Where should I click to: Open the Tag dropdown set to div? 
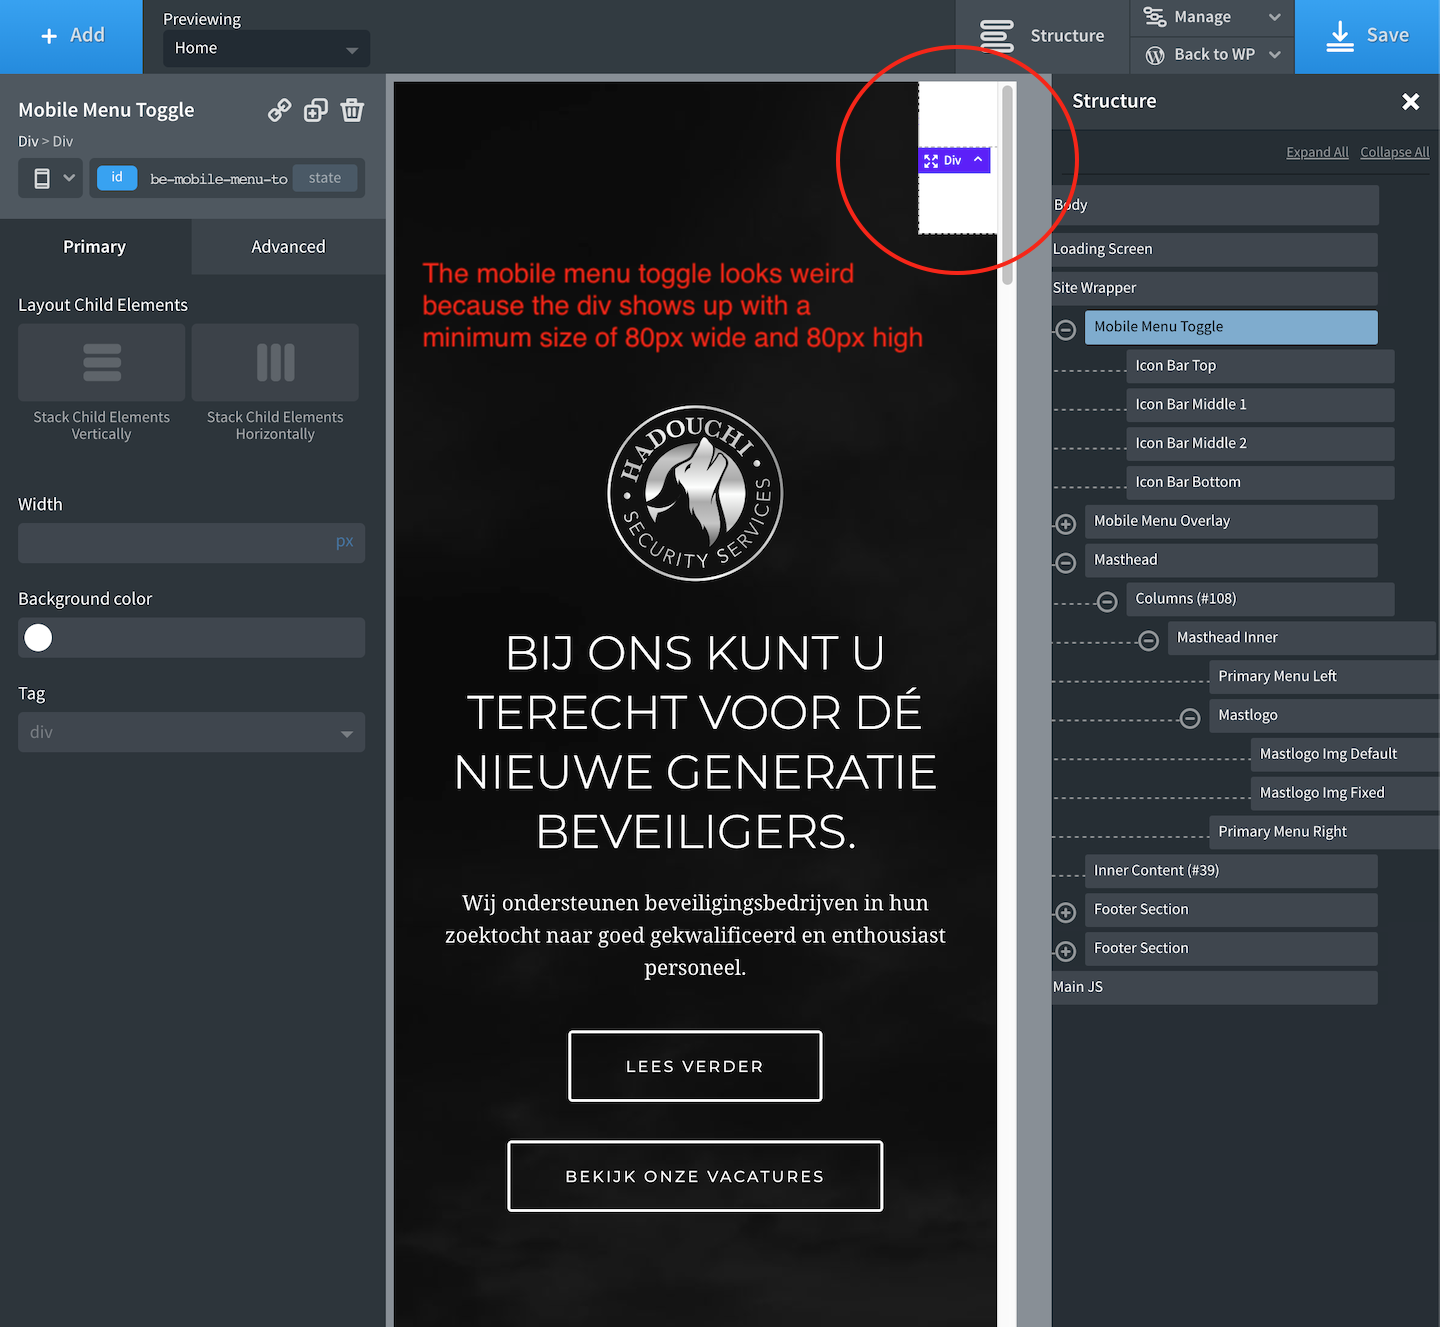click(191, 732)
